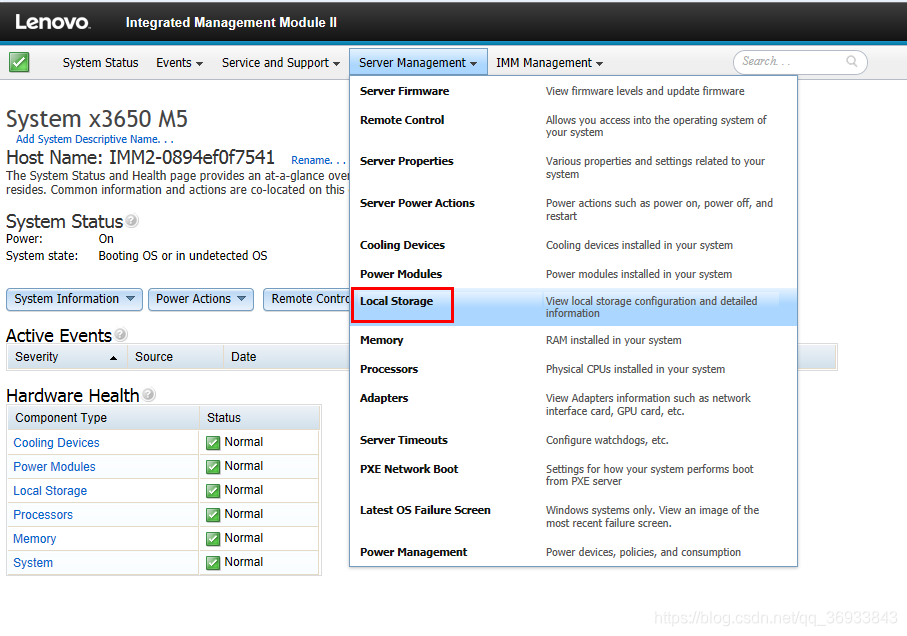Click Add System Descriptive Name link
This screenshot has height=636, width=907.
coord(94,139)
